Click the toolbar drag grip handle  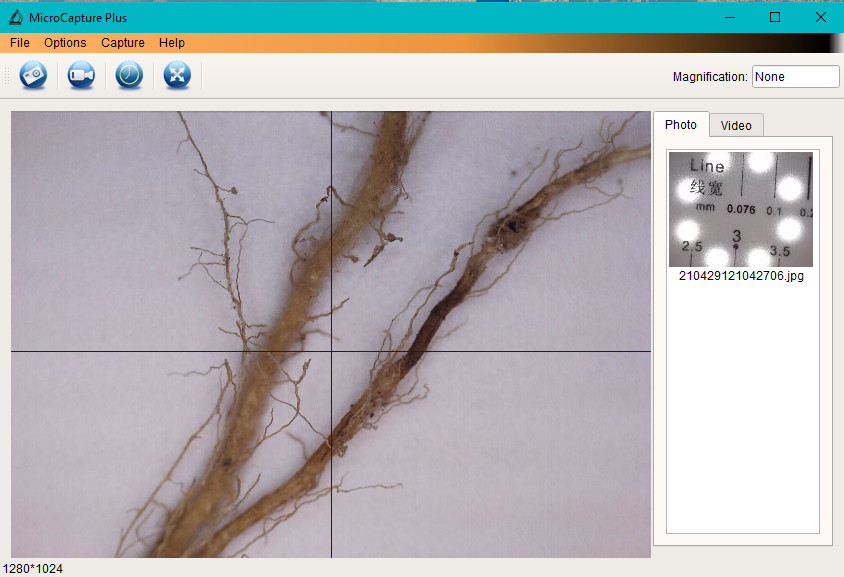(8, 76)
